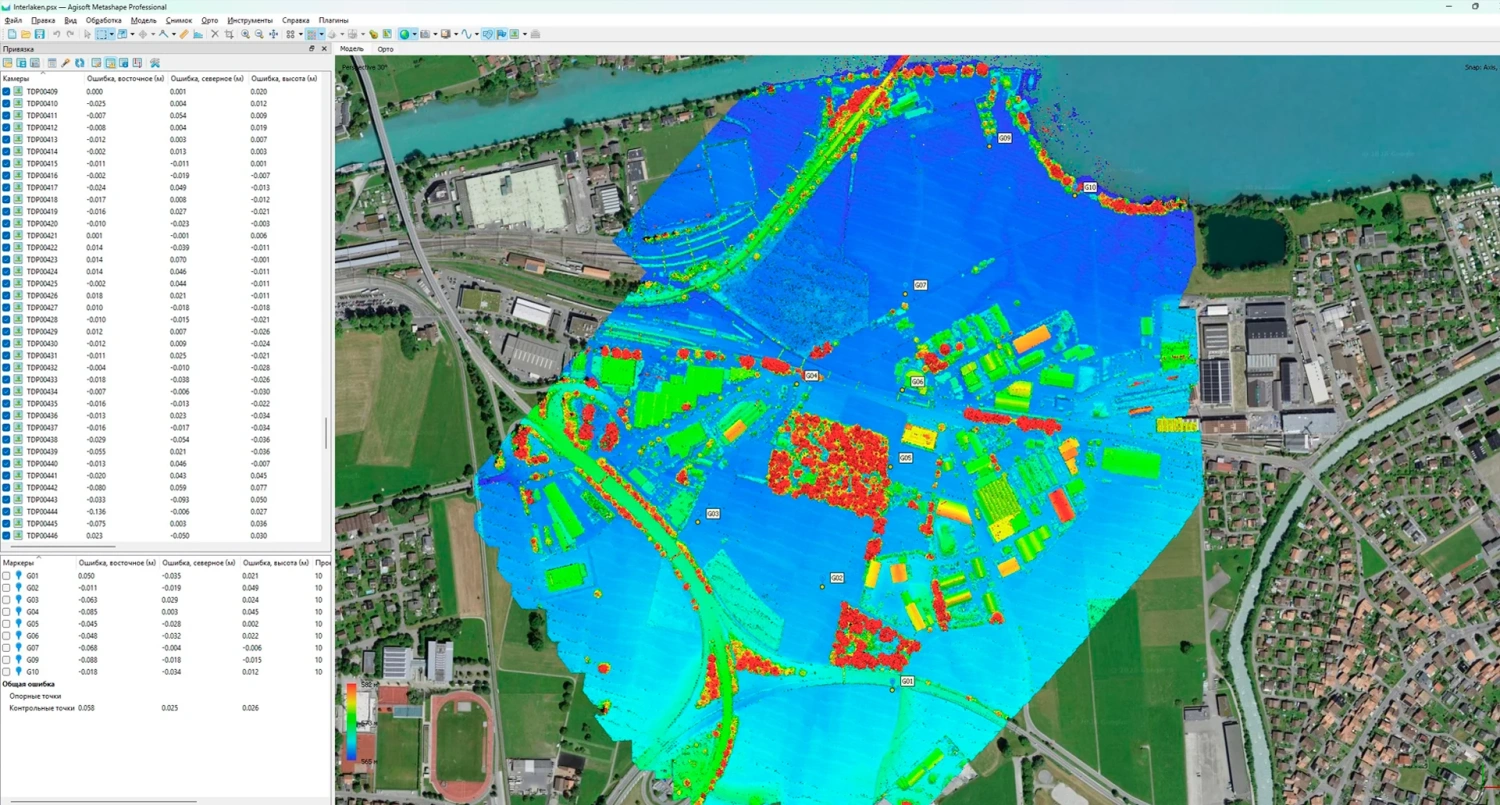This screenshot has height=805, width=1500.
Task: Delete selection with the X toolbar icon
Action: coord(215,34)
